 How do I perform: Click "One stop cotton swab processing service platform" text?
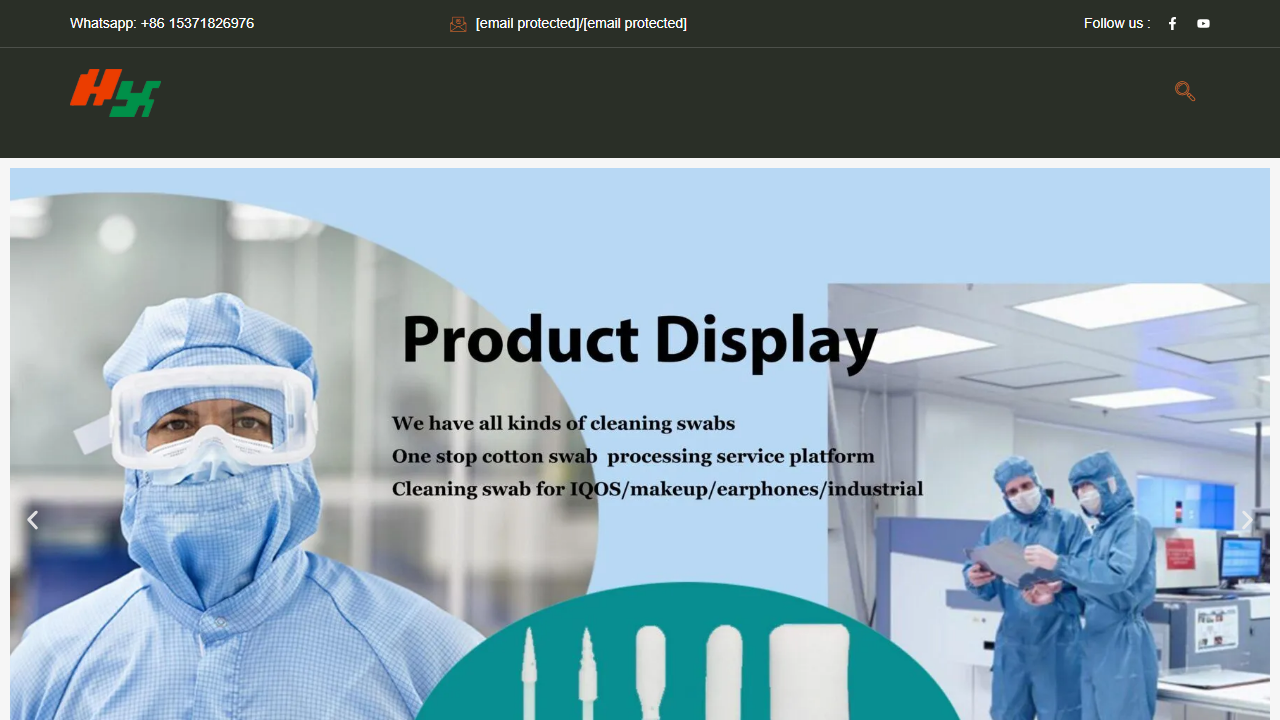tap(633, 456)
